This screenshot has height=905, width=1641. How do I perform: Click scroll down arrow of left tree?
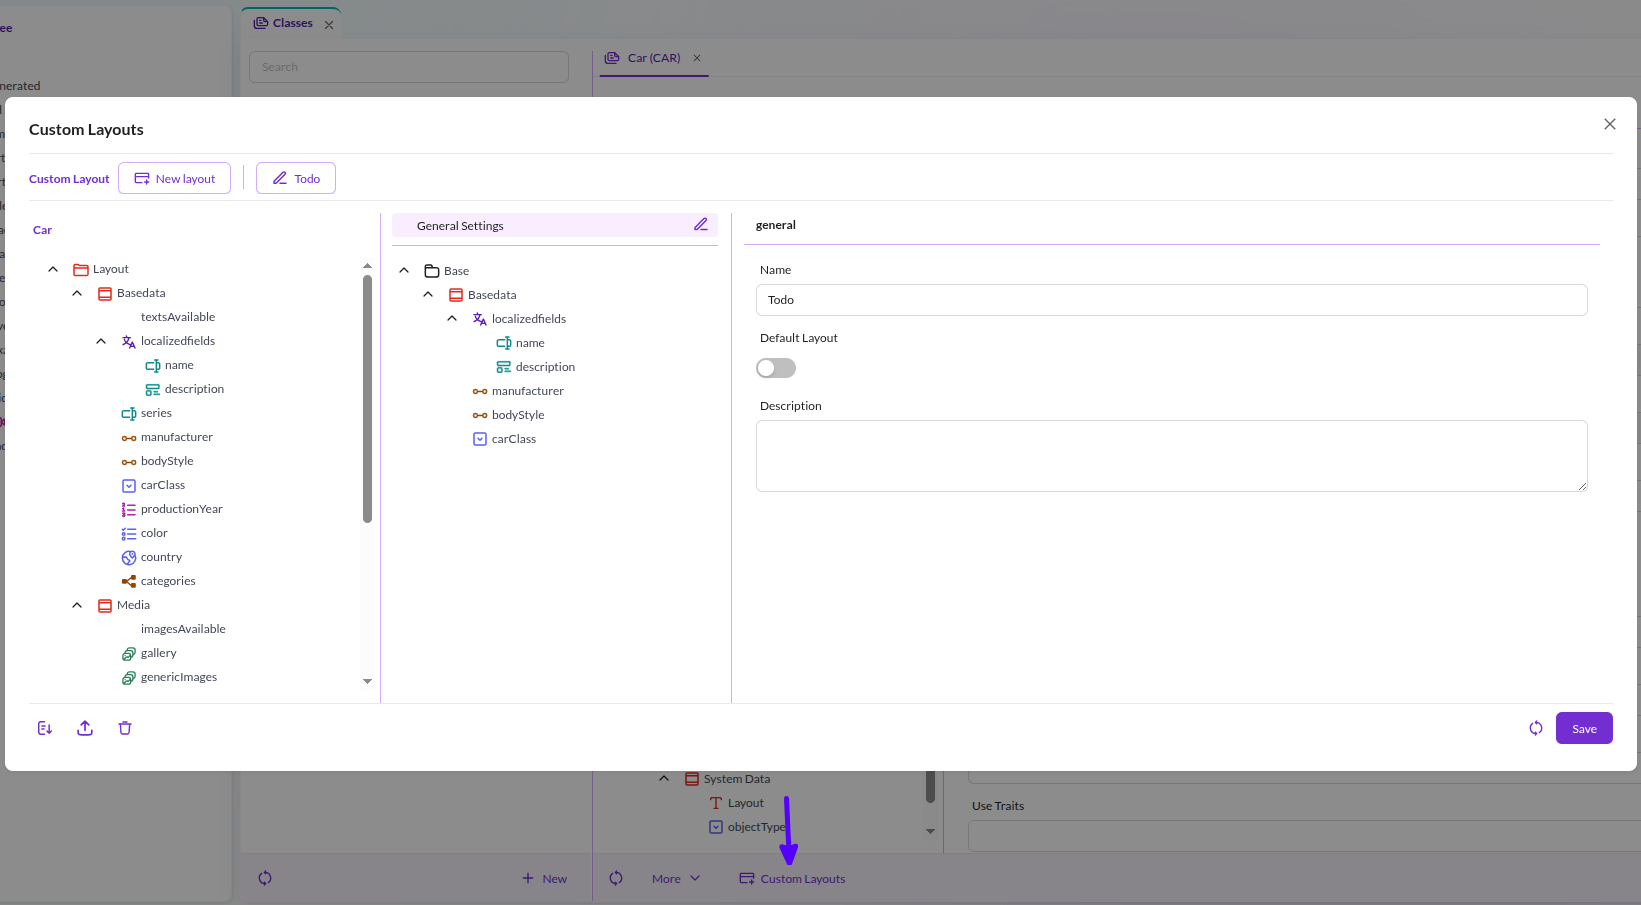pos(367,681)
